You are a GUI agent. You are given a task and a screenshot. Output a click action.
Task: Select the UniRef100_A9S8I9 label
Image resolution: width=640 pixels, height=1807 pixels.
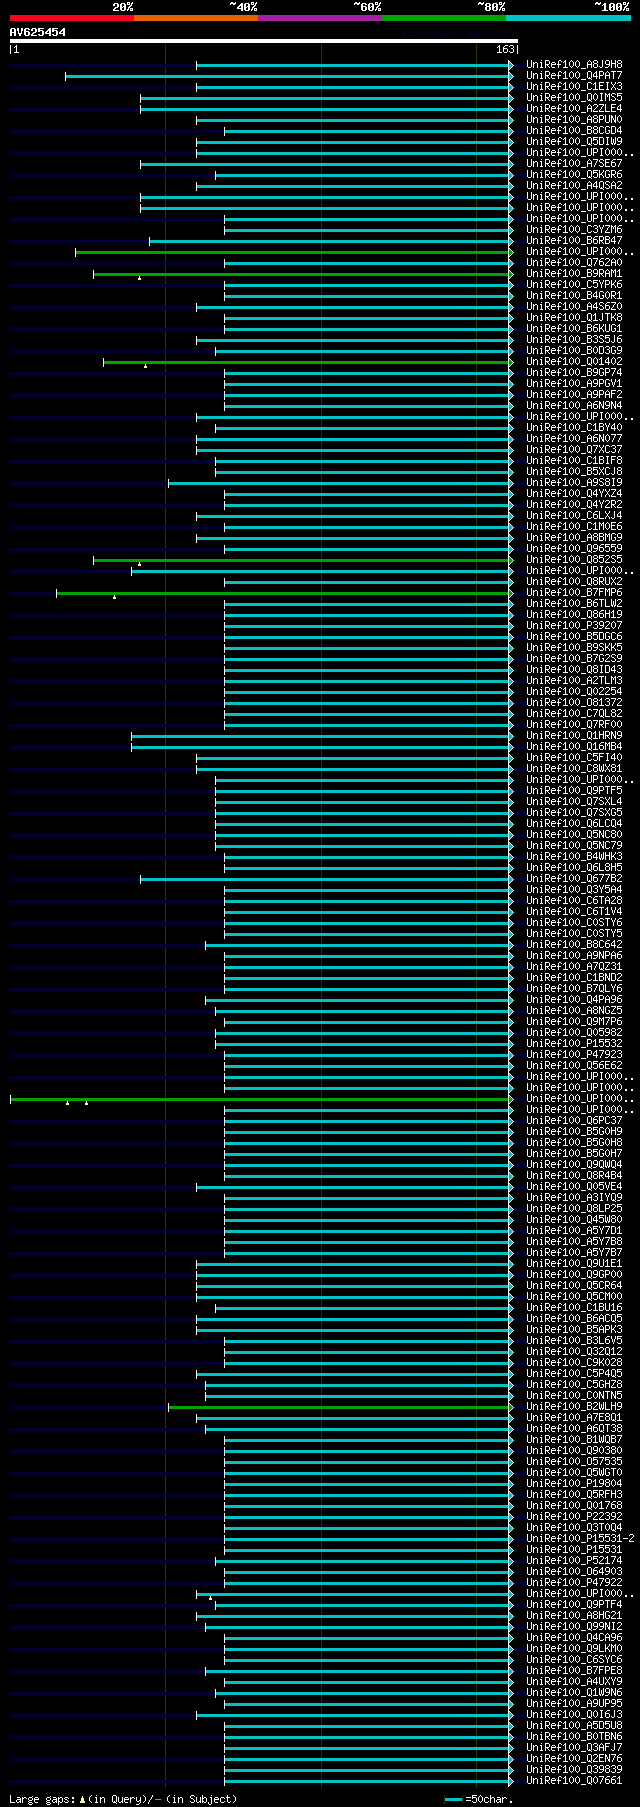574,483
